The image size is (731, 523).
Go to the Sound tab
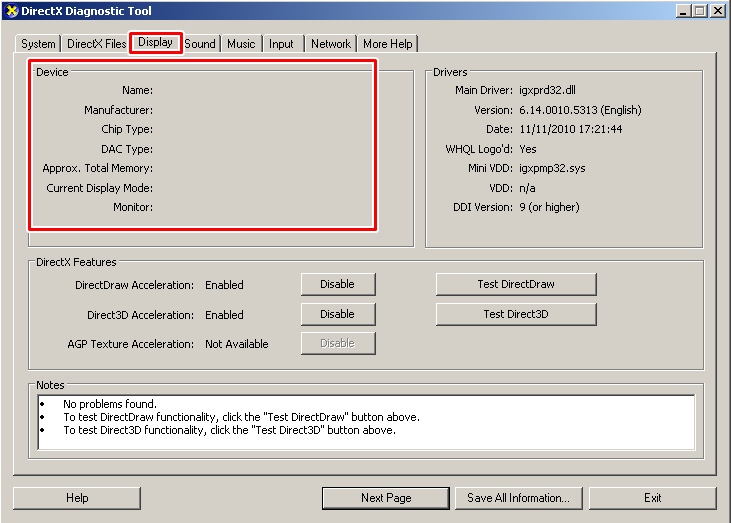[x=200, y=44]
